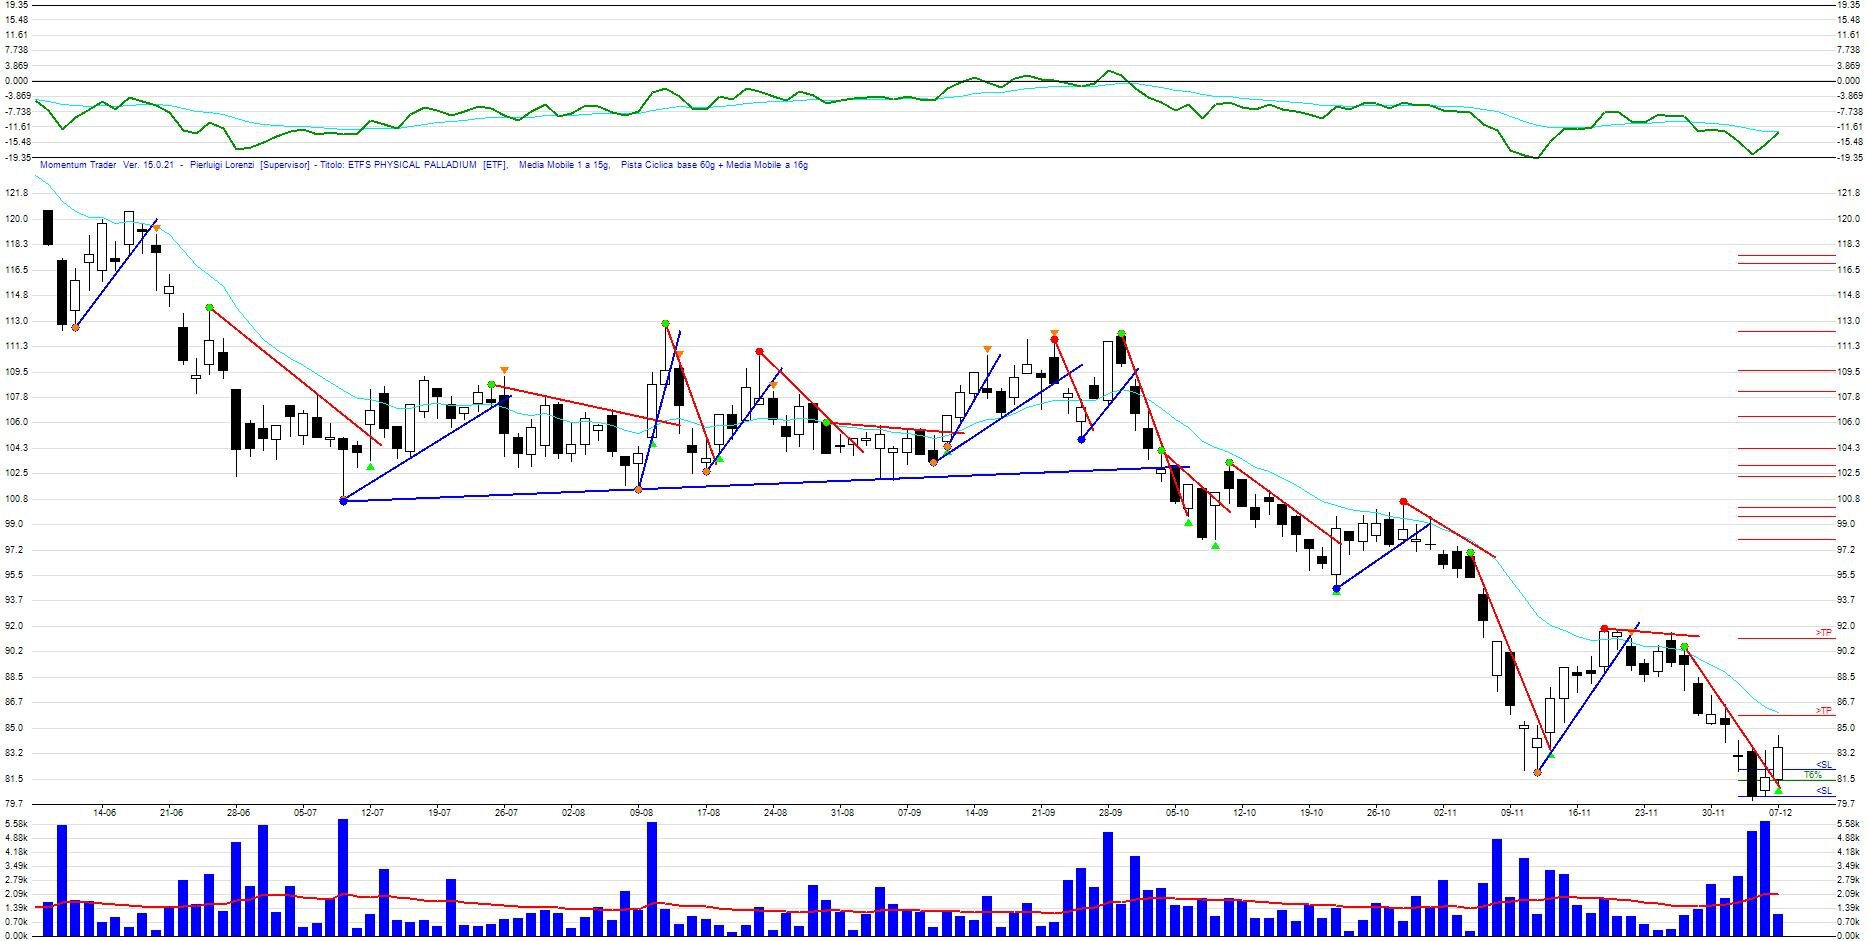Click the green T6% level label
The width and height of the screenshot is (1867, 941).
tap(1813, 775)
